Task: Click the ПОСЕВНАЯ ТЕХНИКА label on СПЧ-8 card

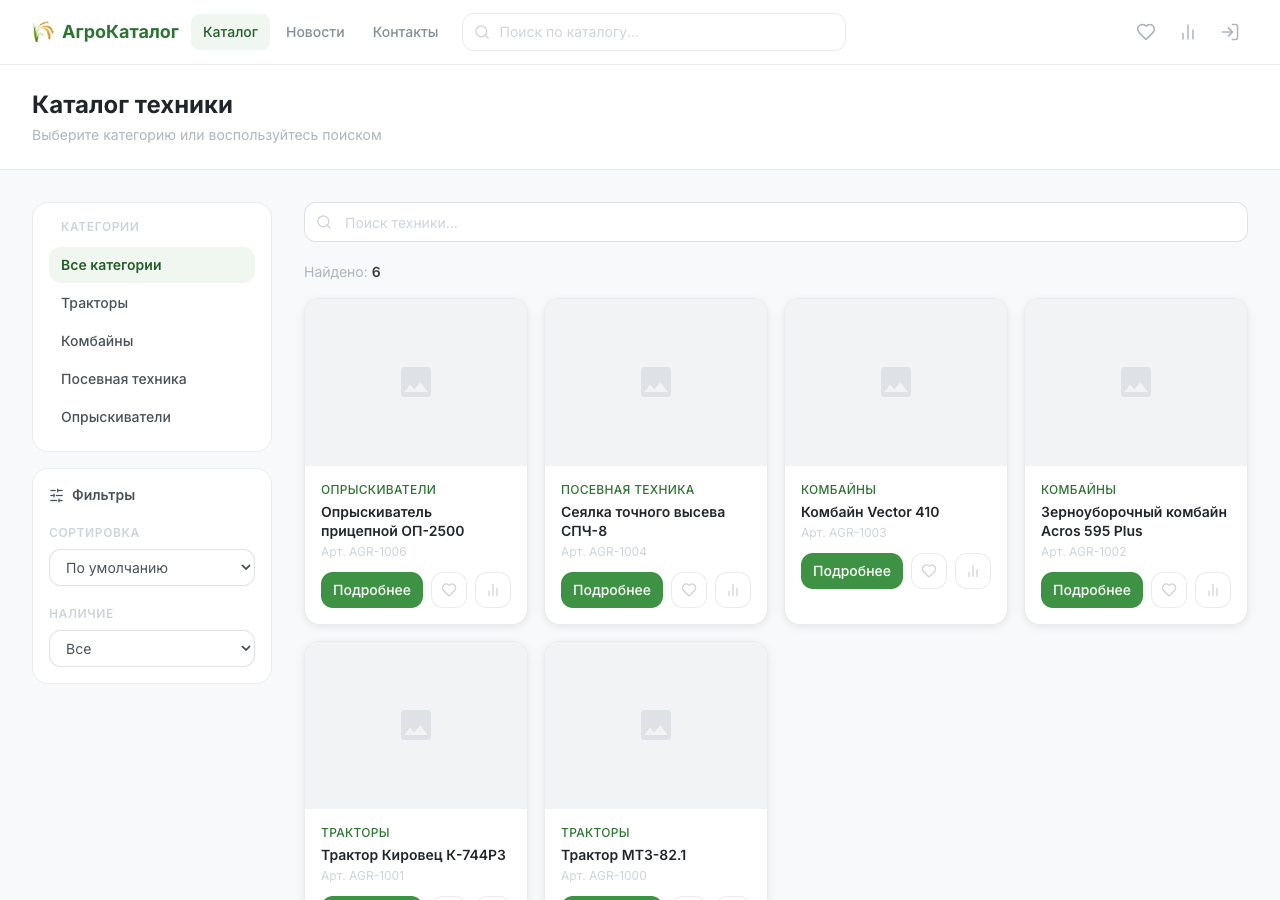Action: point(627,490)
